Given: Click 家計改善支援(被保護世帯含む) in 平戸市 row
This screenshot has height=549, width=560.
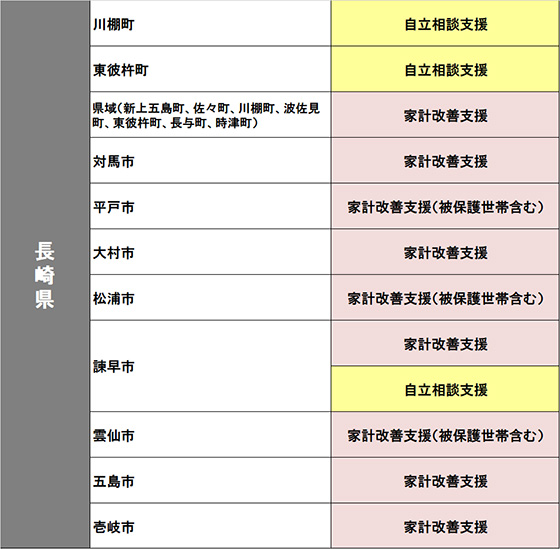Looking at the screenshot, I should [x=445, y=206].
